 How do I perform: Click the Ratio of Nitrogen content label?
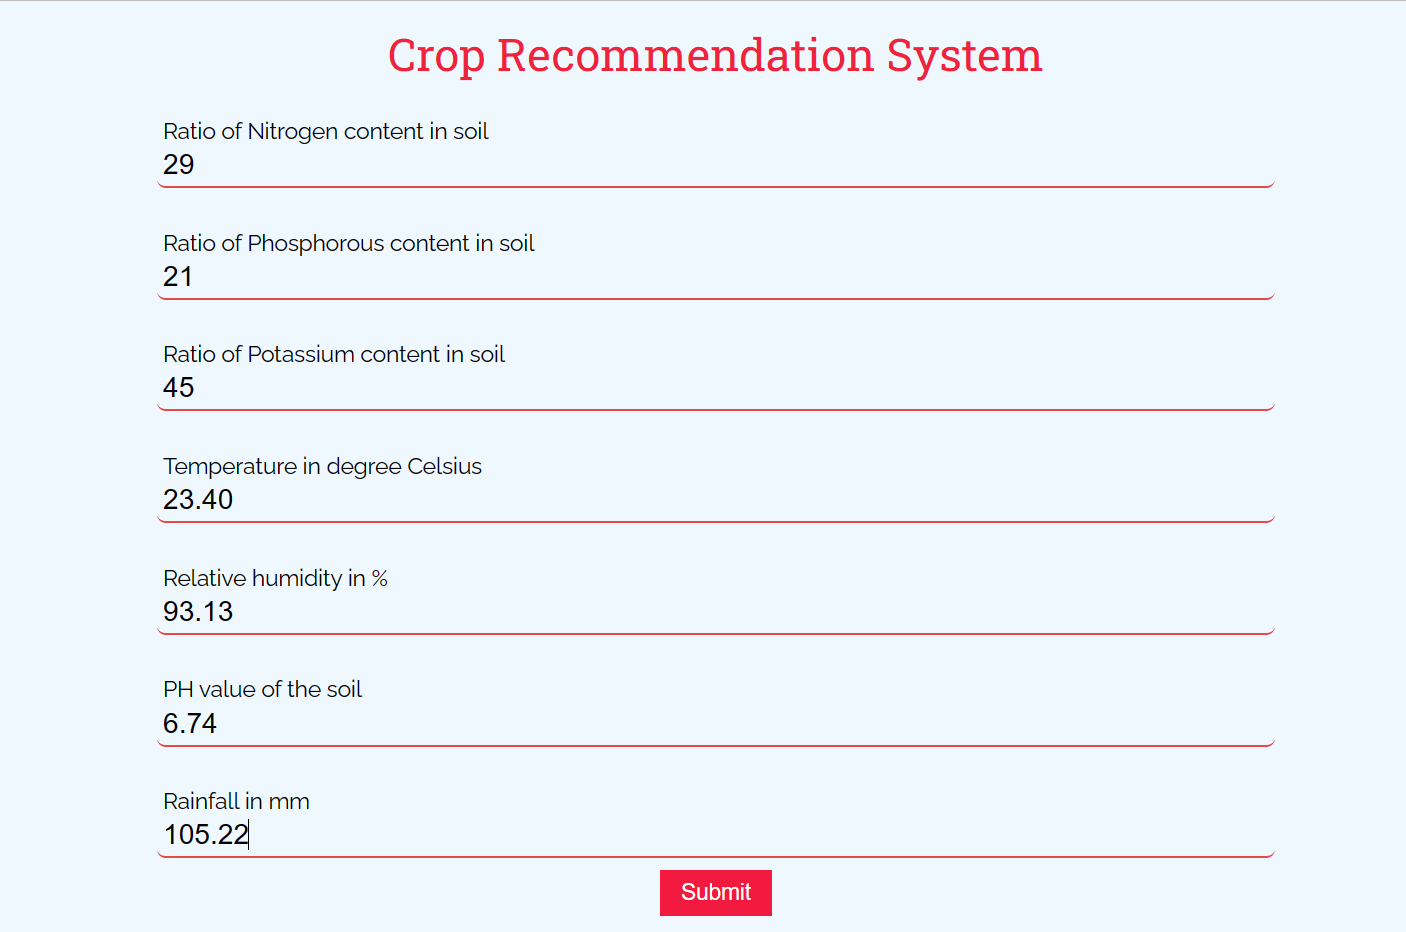(x=326, y=131)
